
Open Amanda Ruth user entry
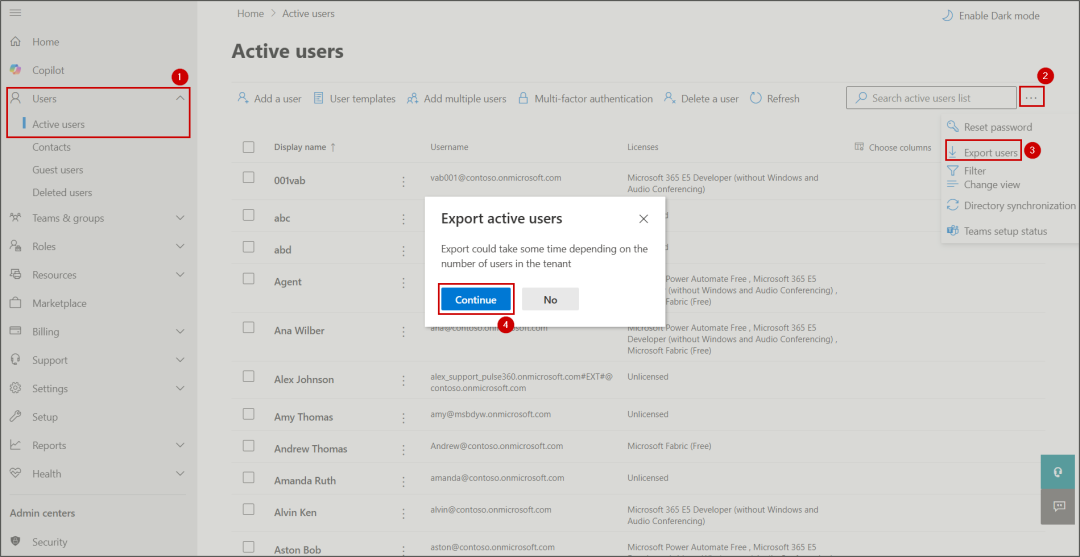click(x=305, y=481)
